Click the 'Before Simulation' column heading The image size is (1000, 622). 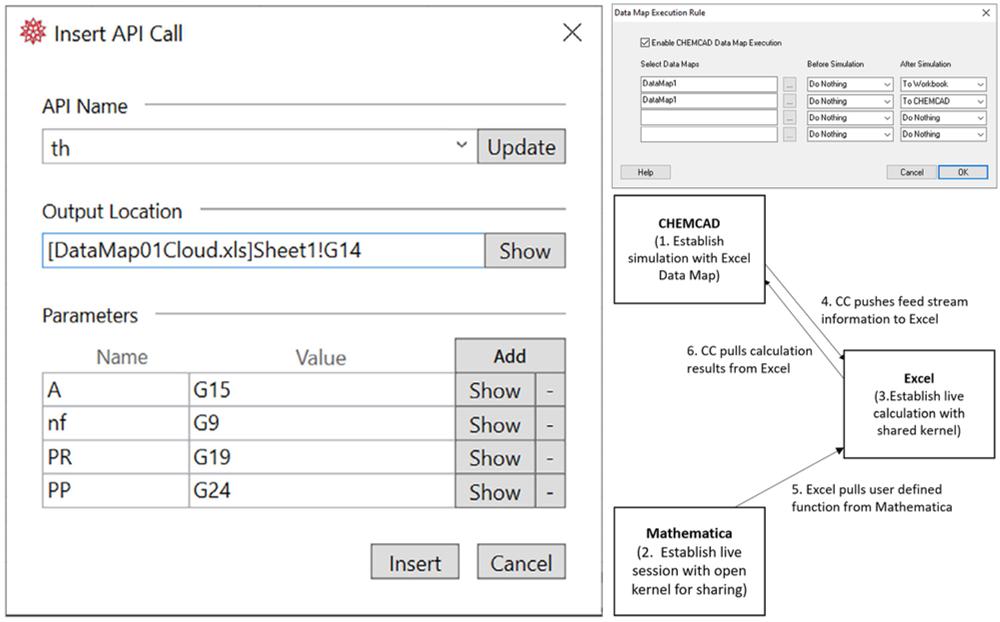[x=835, y=64]
